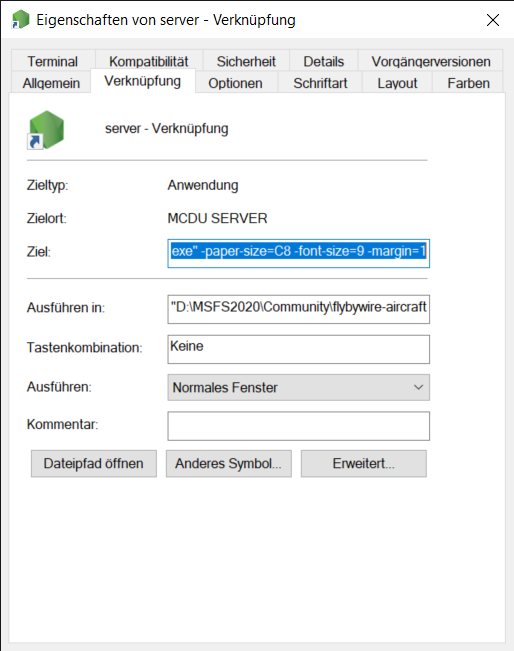514x651 pixels.
Task: Open the Layout tab
Action: (397, 83)
